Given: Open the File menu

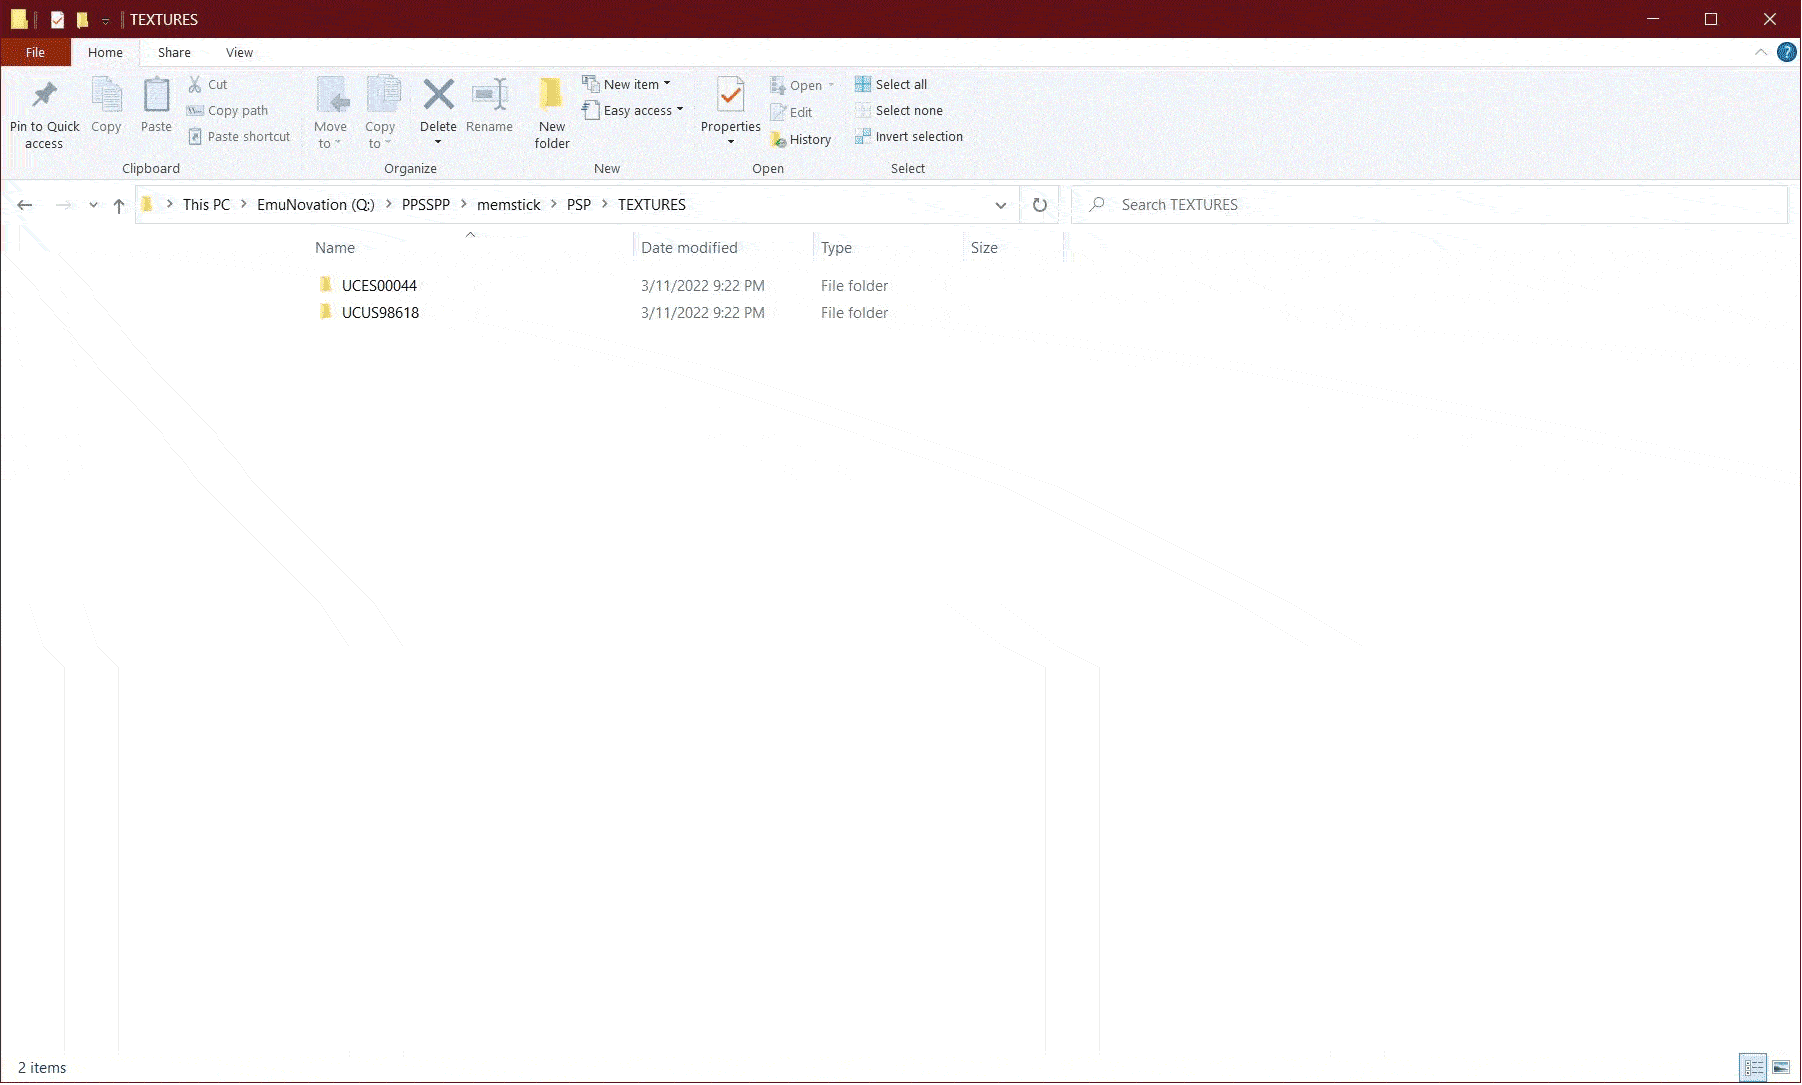Looking at the screenshot, I should (x=35, y=53).
